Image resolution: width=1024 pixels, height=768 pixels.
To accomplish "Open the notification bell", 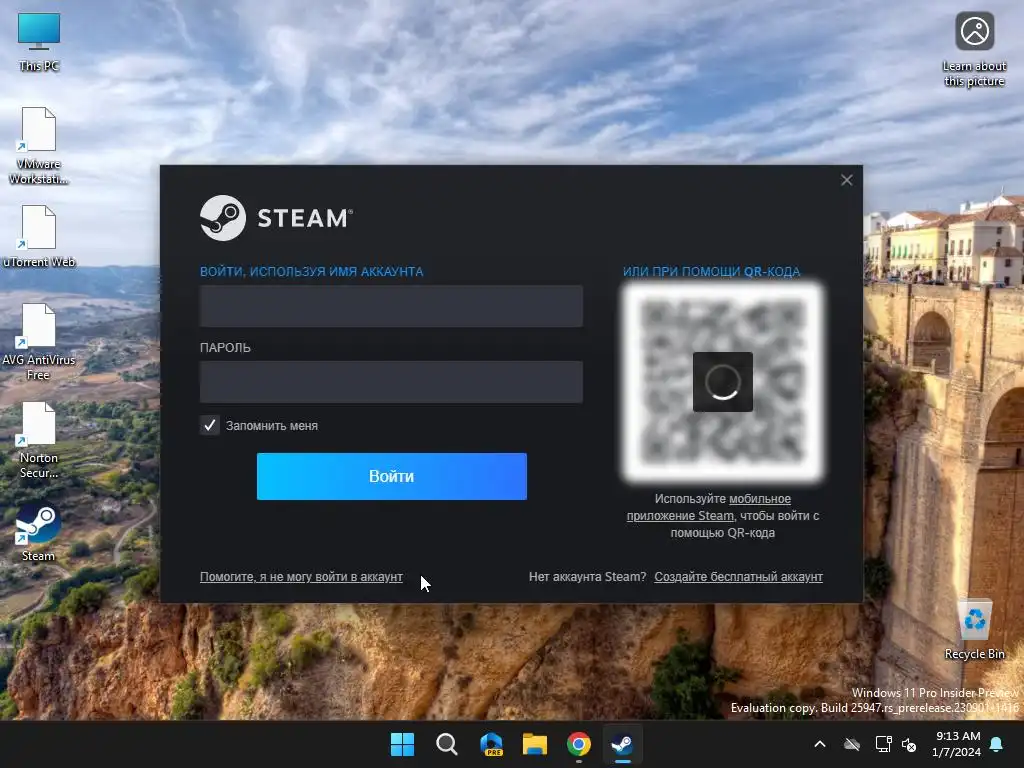I will point(997,744).
